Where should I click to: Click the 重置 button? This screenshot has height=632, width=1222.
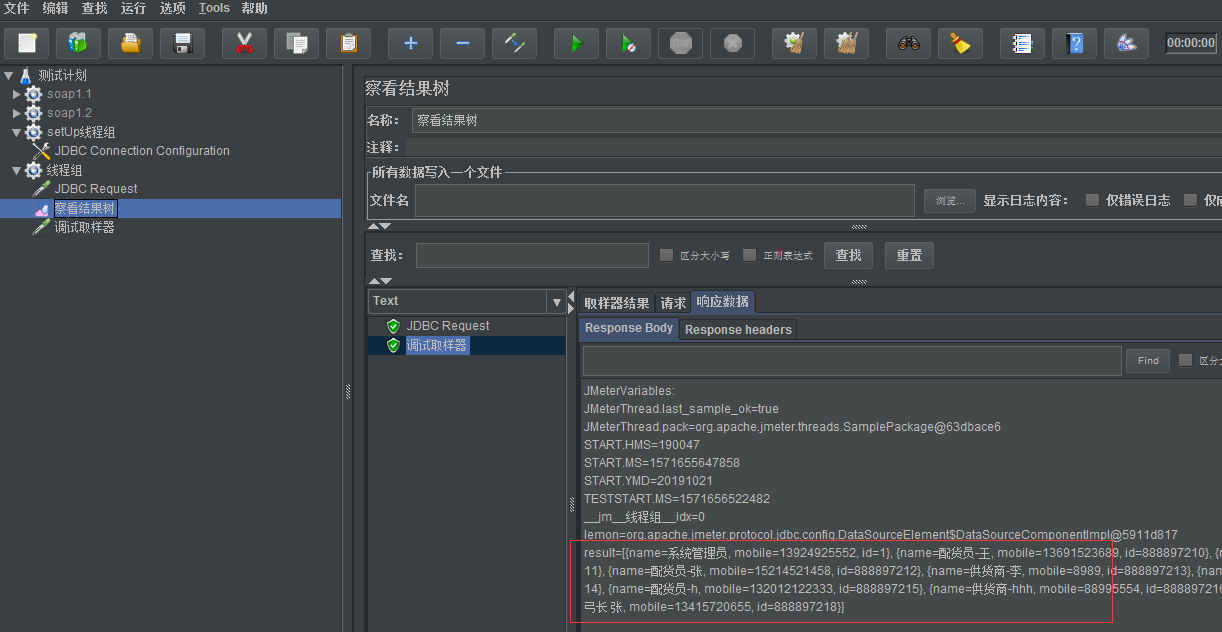click(x=909, y=255)
